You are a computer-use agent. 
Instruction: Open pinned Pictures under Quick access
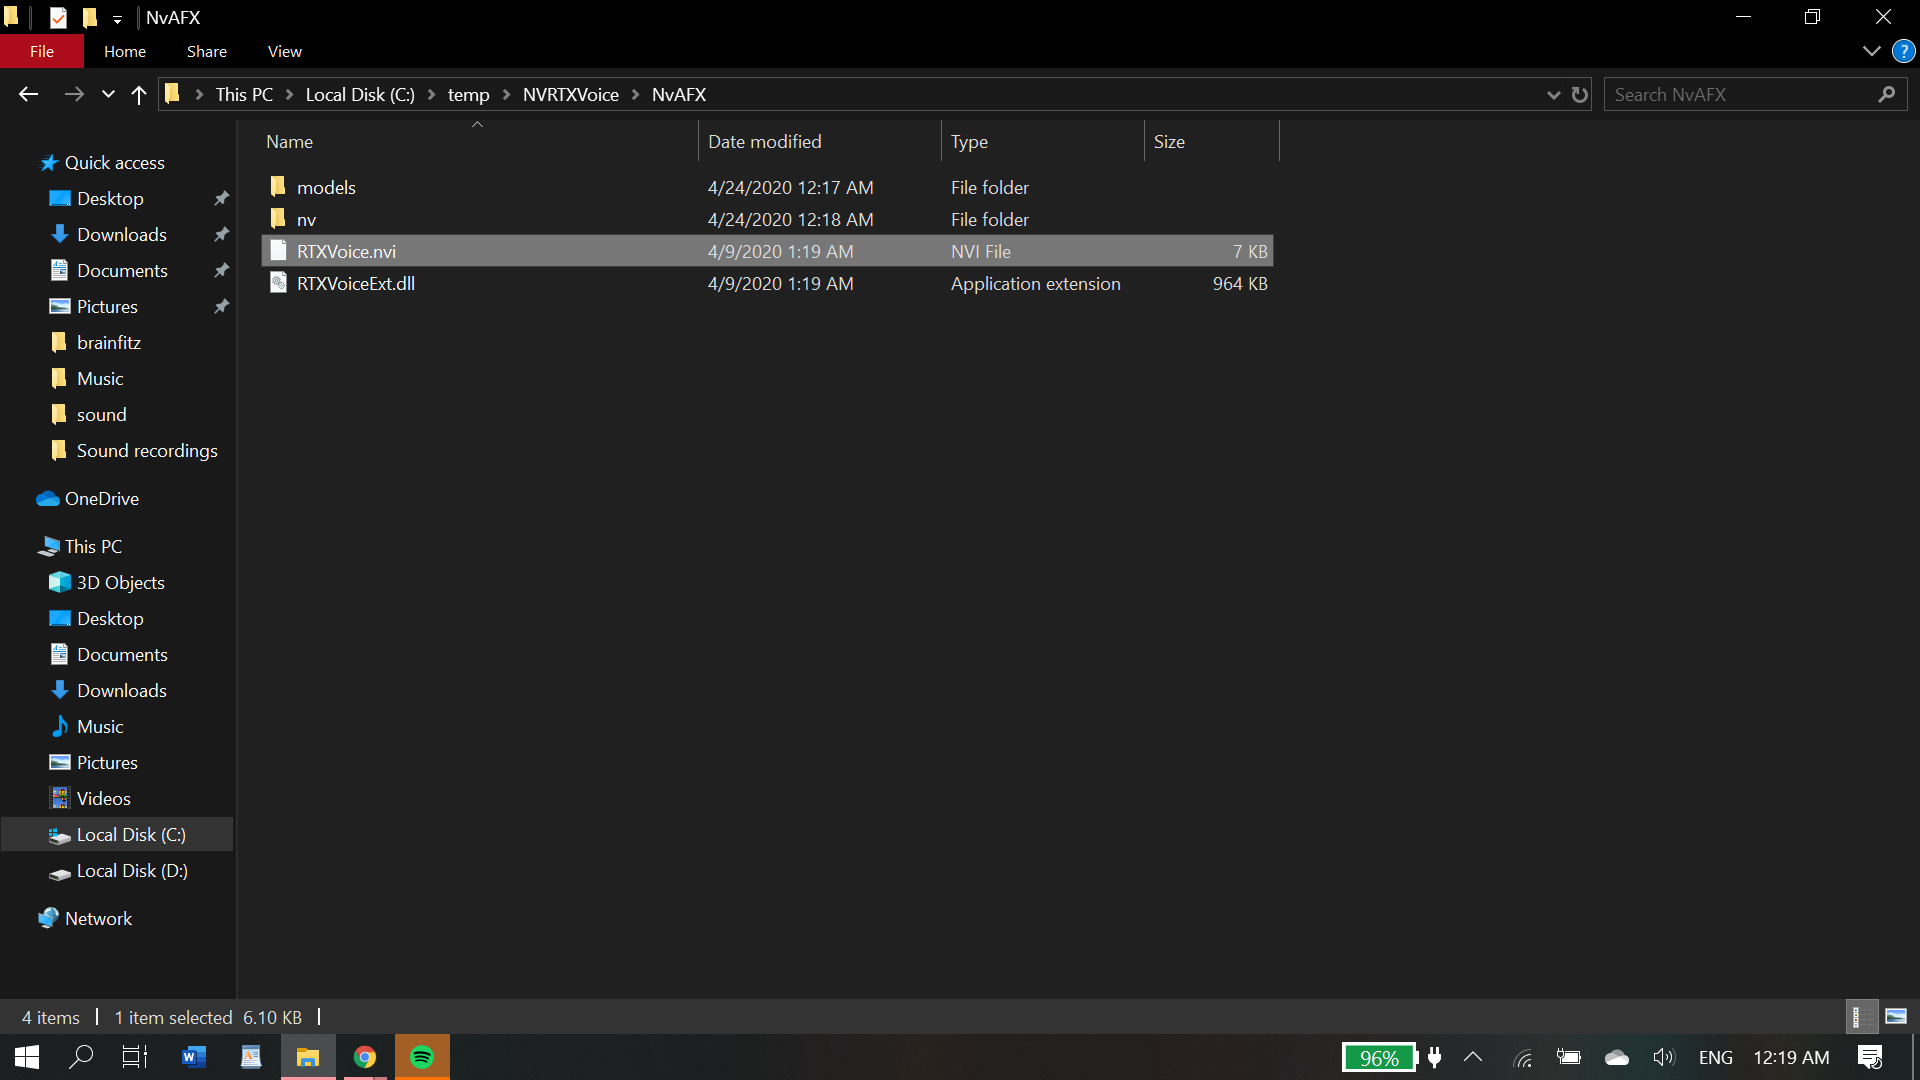[x=107, y=306]
